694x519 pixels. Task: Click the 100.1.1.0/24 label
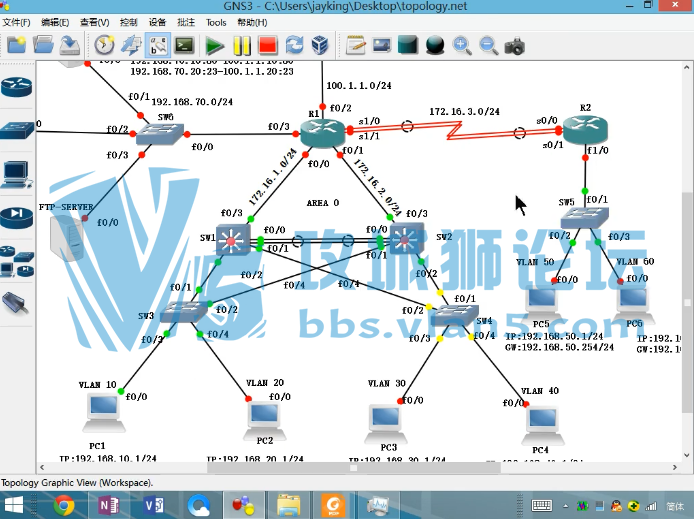coord(359,85)
